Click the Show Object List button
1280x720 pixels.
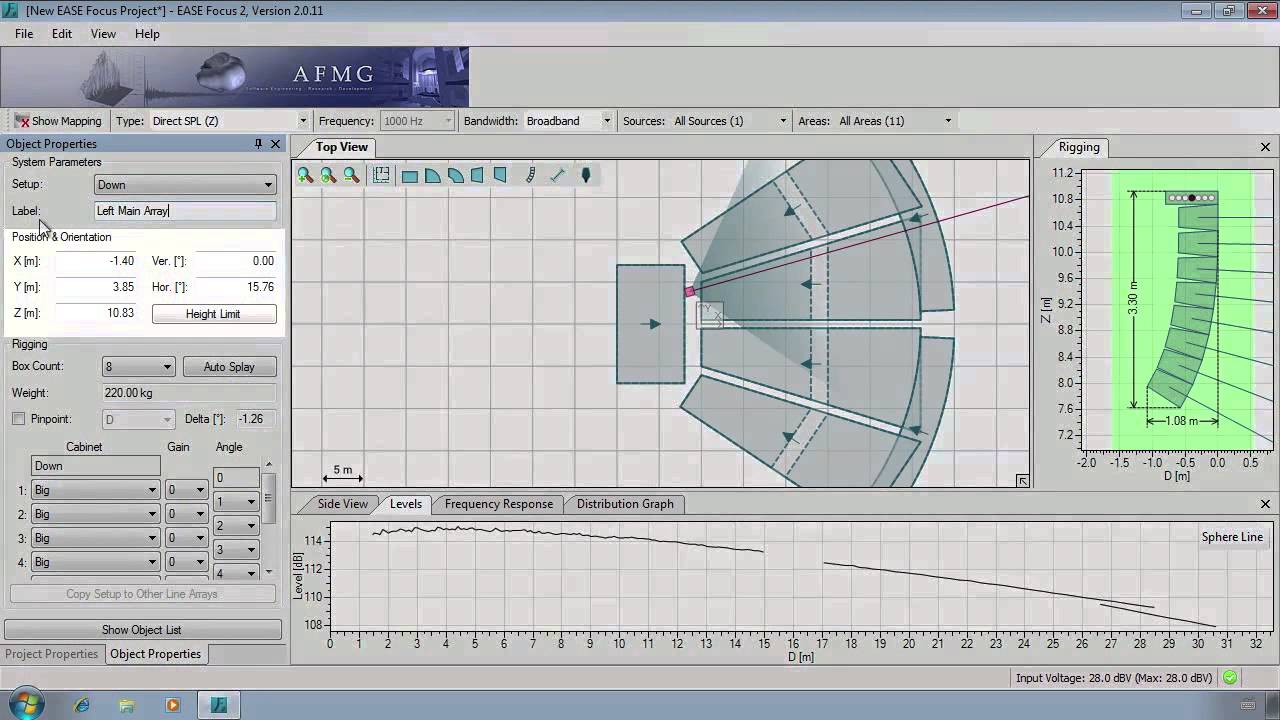(141, 630)
